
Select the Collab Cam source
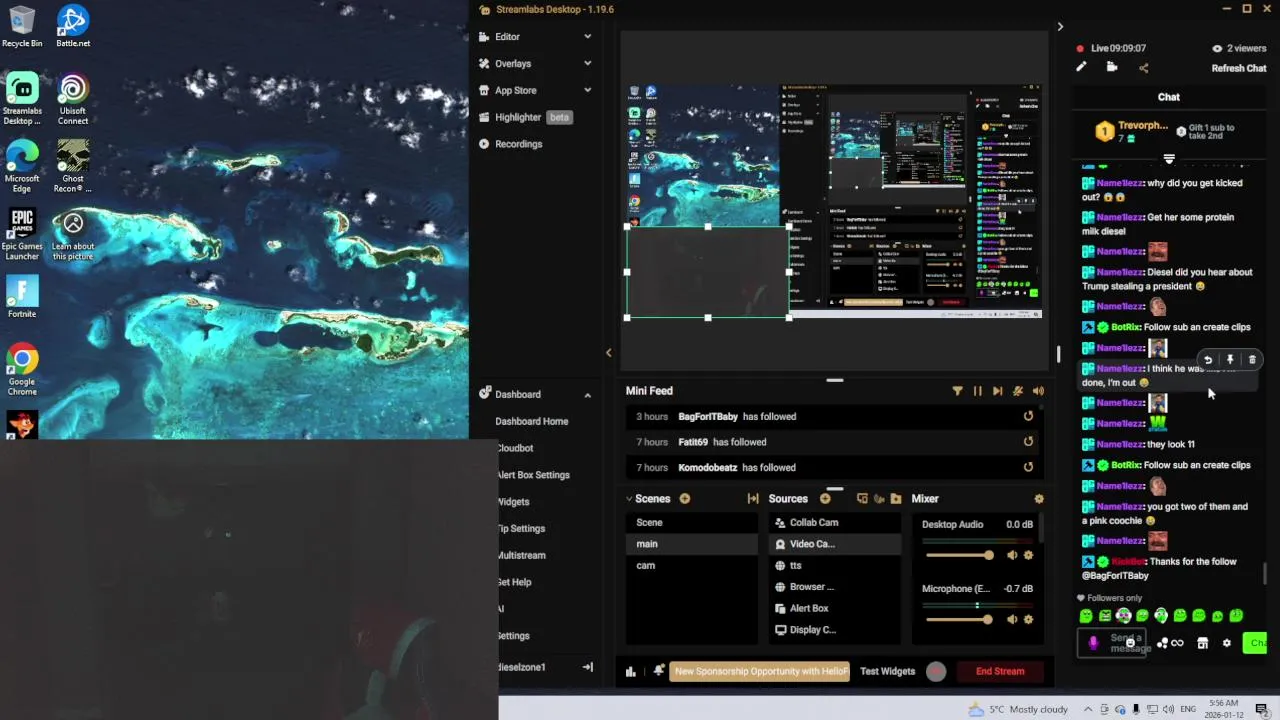(835, 522)
